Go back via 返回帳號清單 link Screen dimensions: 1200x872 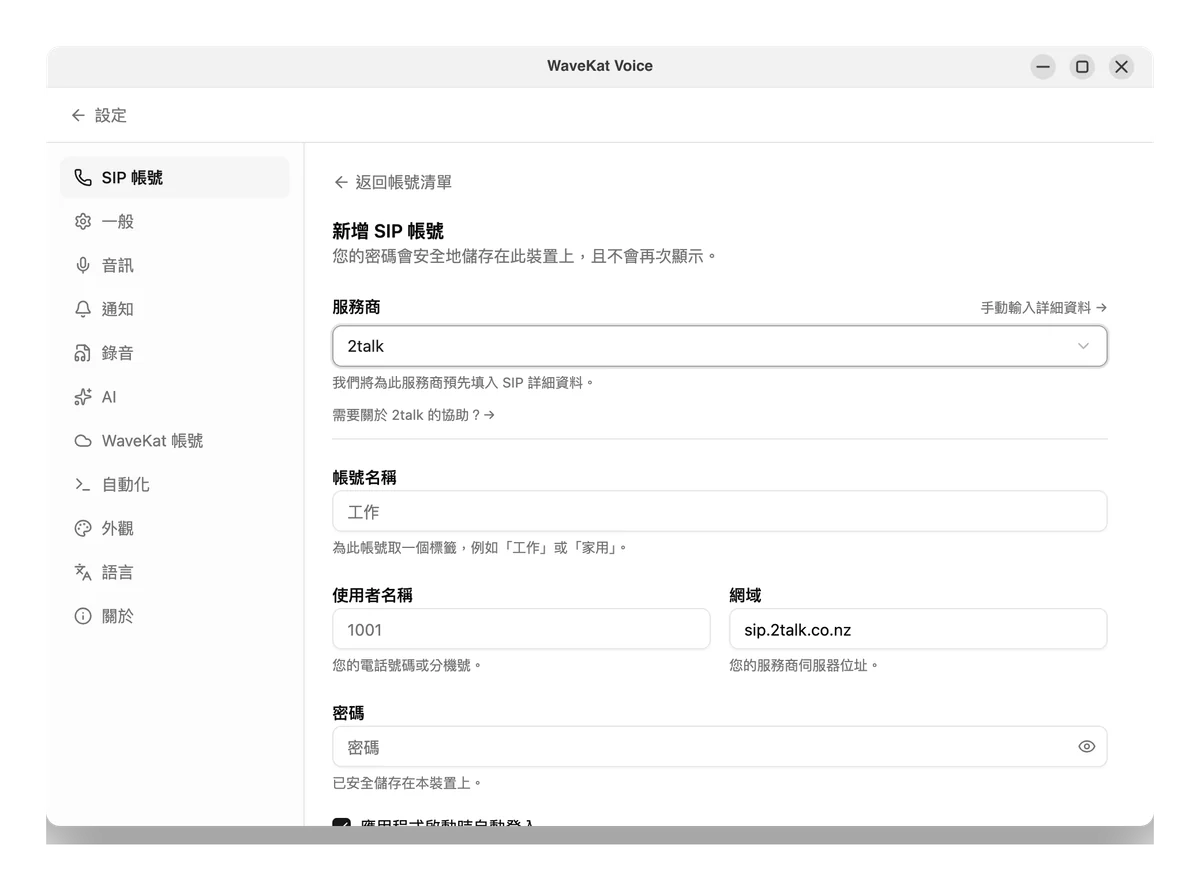[393, 182]
